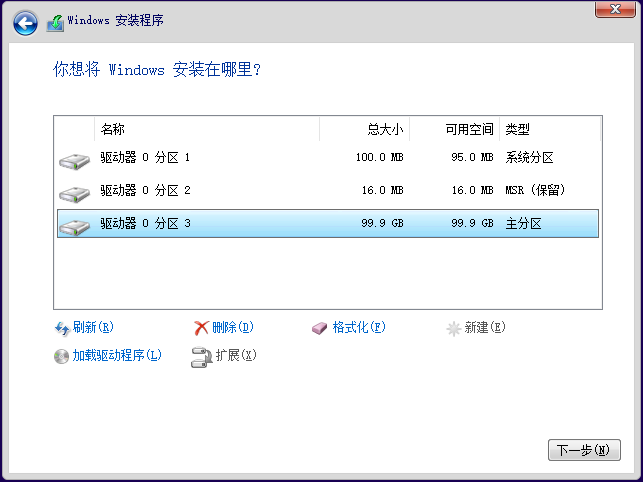
Task: Select row 驱动器 0 分区 2
Action: (x=328, y=190)
